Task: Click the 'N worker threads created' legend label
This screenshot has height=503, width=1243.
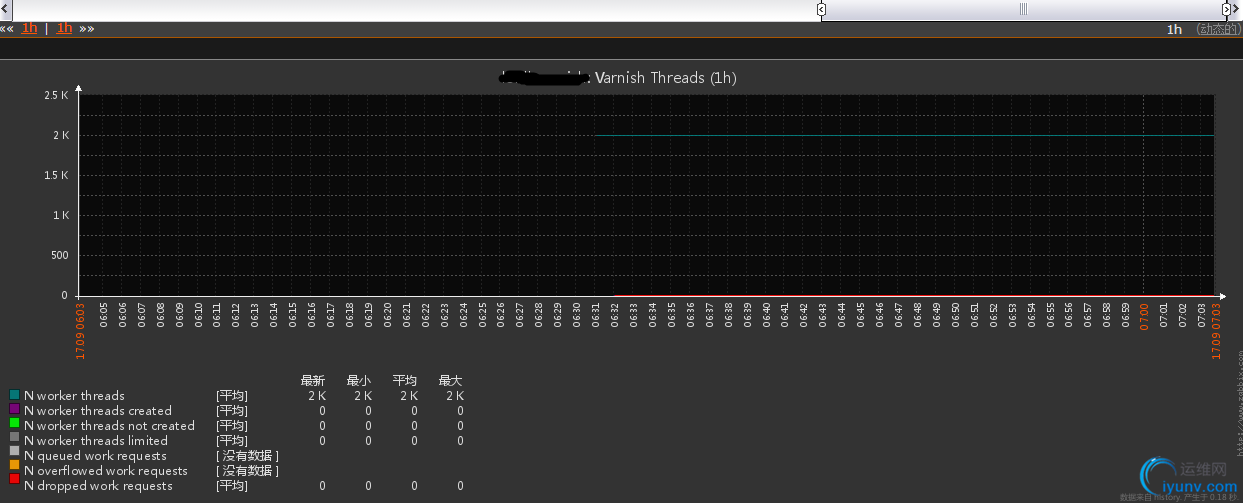Action: (x=98, y=411)
